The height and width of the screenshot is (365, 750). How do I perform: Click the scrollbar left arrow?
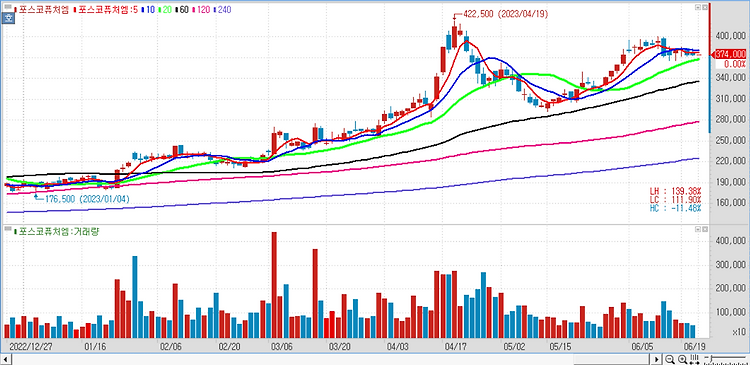coord(5,359)
